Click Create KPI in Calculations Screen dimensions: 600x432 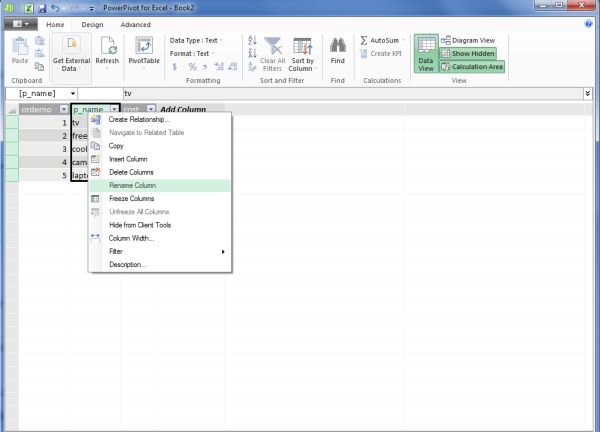381,54
